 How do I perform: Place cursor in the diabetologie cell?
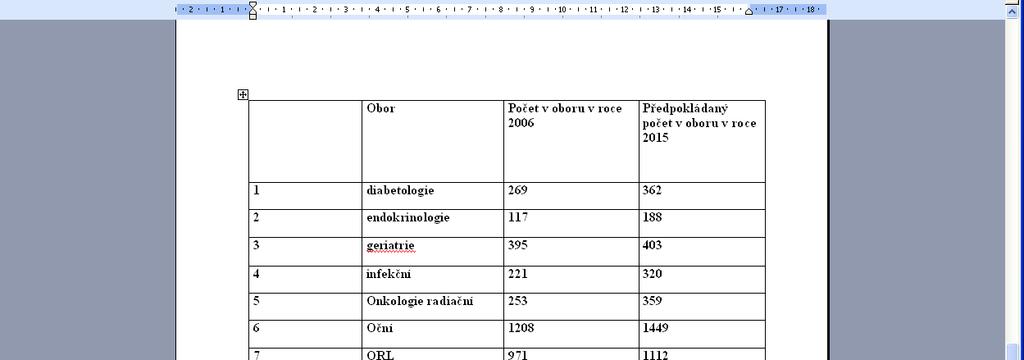pos(432,196)
